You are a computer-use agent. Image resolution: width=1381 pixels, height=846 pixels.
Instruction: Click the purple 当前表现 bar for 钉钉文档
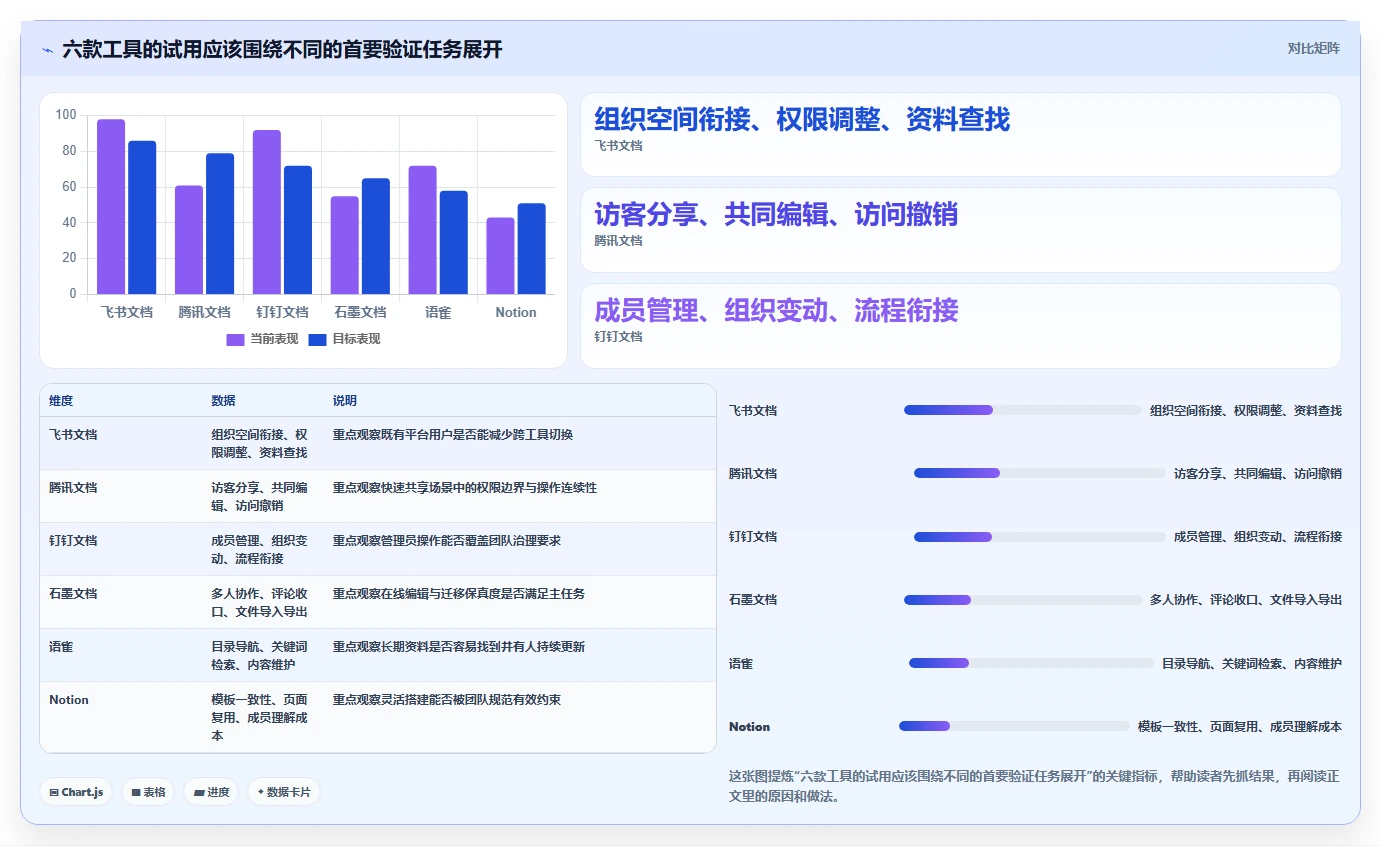pos(267,212)
